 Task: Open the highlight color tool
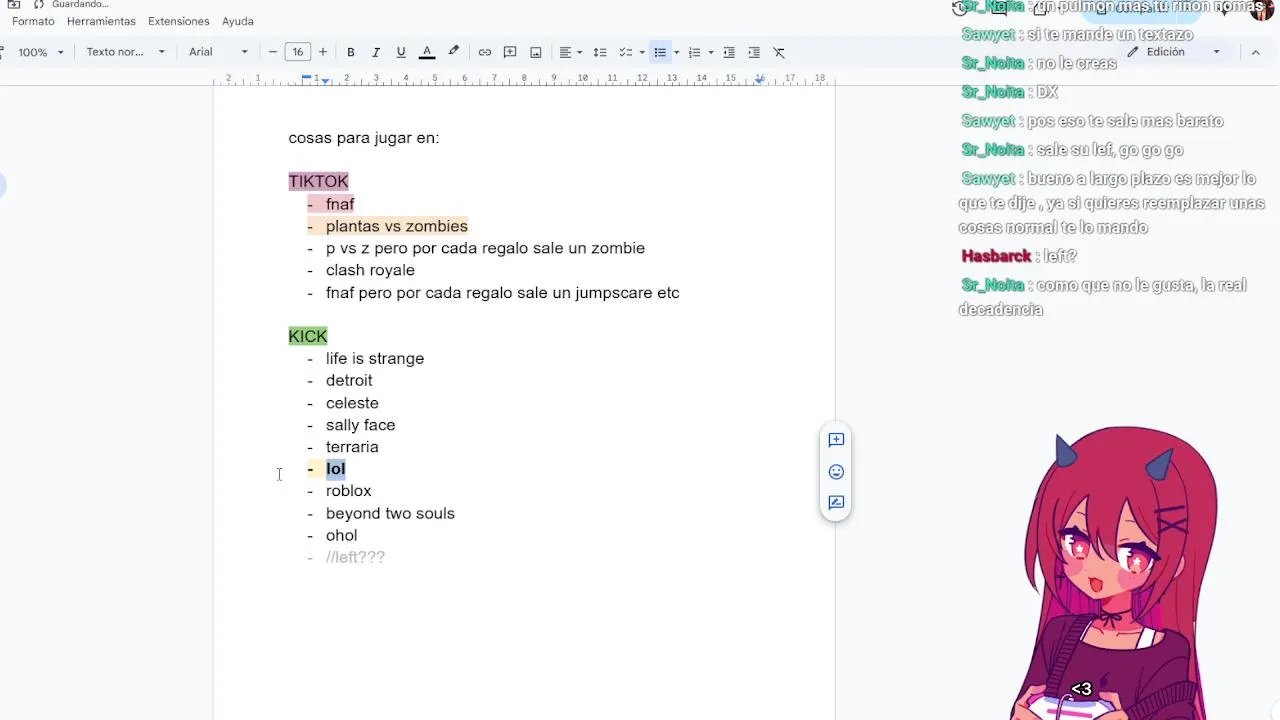[x=453, y=52]
